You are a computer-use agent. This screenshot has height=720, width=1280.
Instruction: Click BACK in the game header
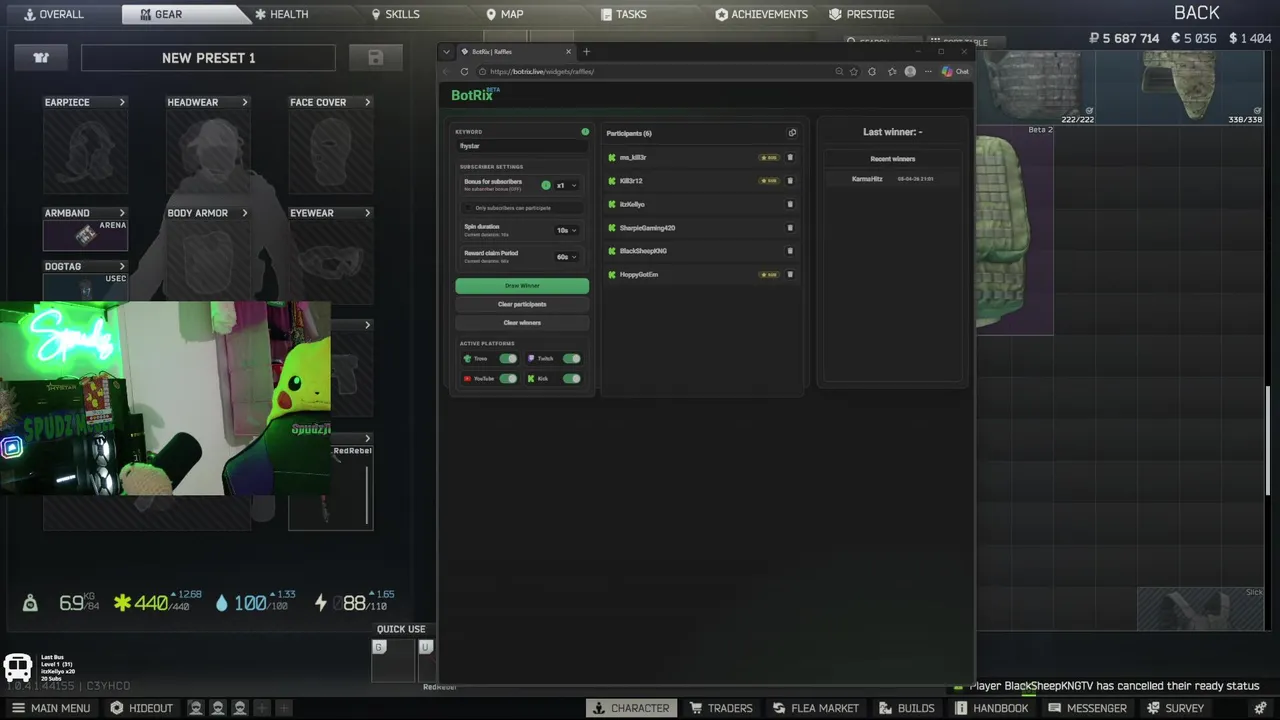1197,13
